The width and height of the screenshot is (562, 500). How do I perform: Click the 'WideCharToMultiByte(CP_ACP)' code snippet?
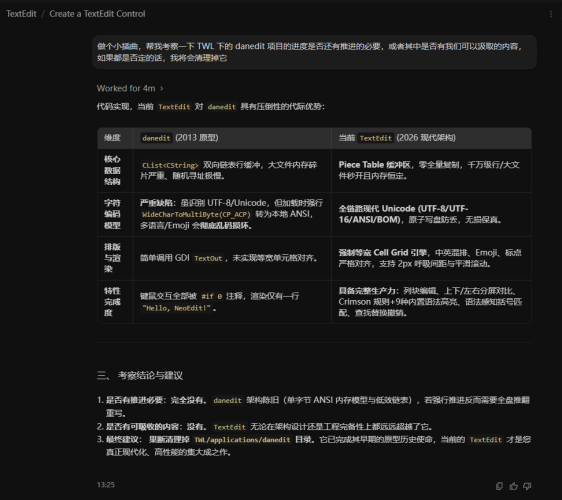pyautogui.click(x=196, y=214)
